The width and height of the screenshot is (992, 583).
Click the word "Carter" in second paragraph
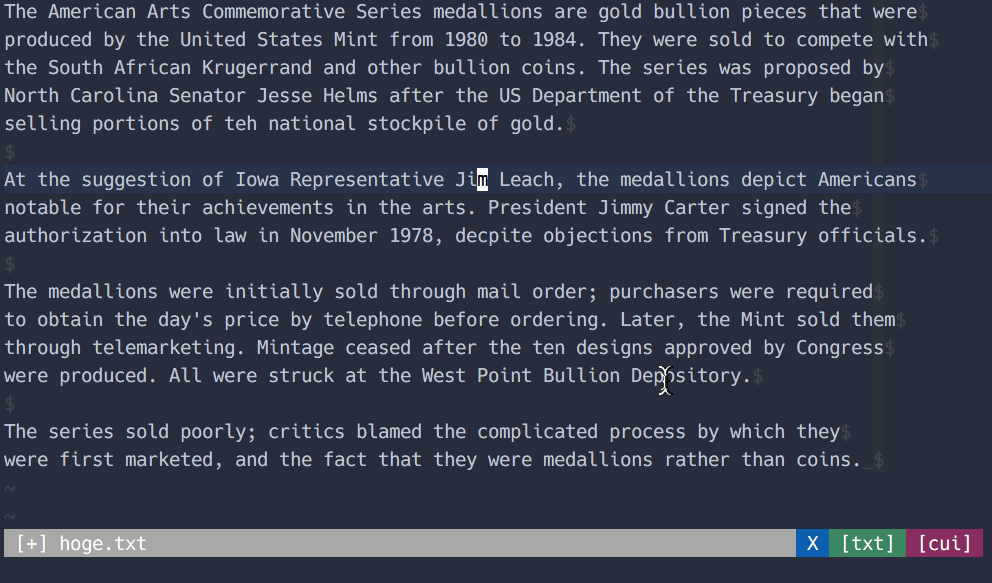(x=697, y=208)
